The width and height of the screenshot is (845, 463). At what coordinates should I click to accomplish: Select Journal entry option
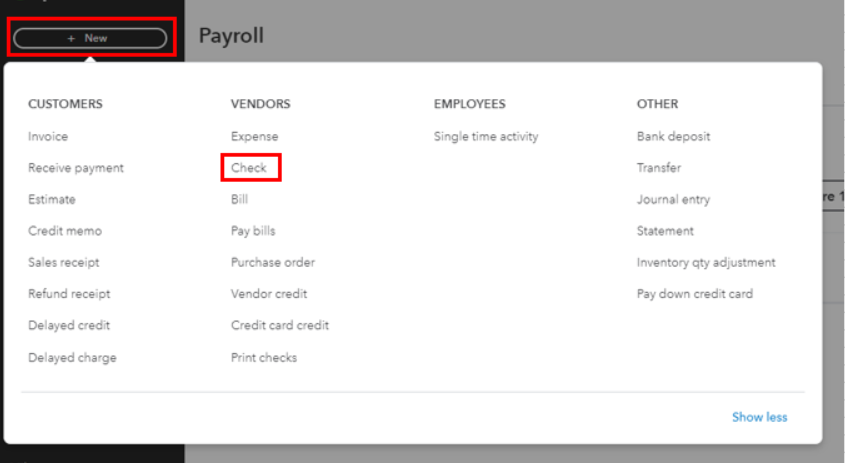coord(673,199)
